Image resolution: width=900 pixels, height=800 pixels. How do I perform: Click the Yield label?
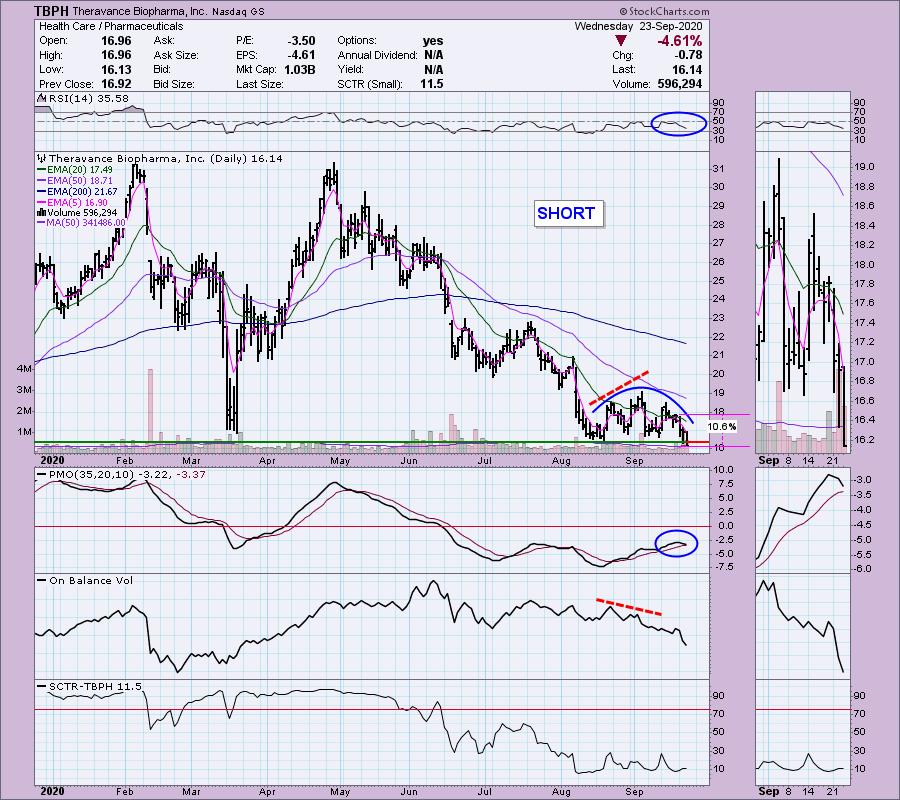click(x=350, y=69)
